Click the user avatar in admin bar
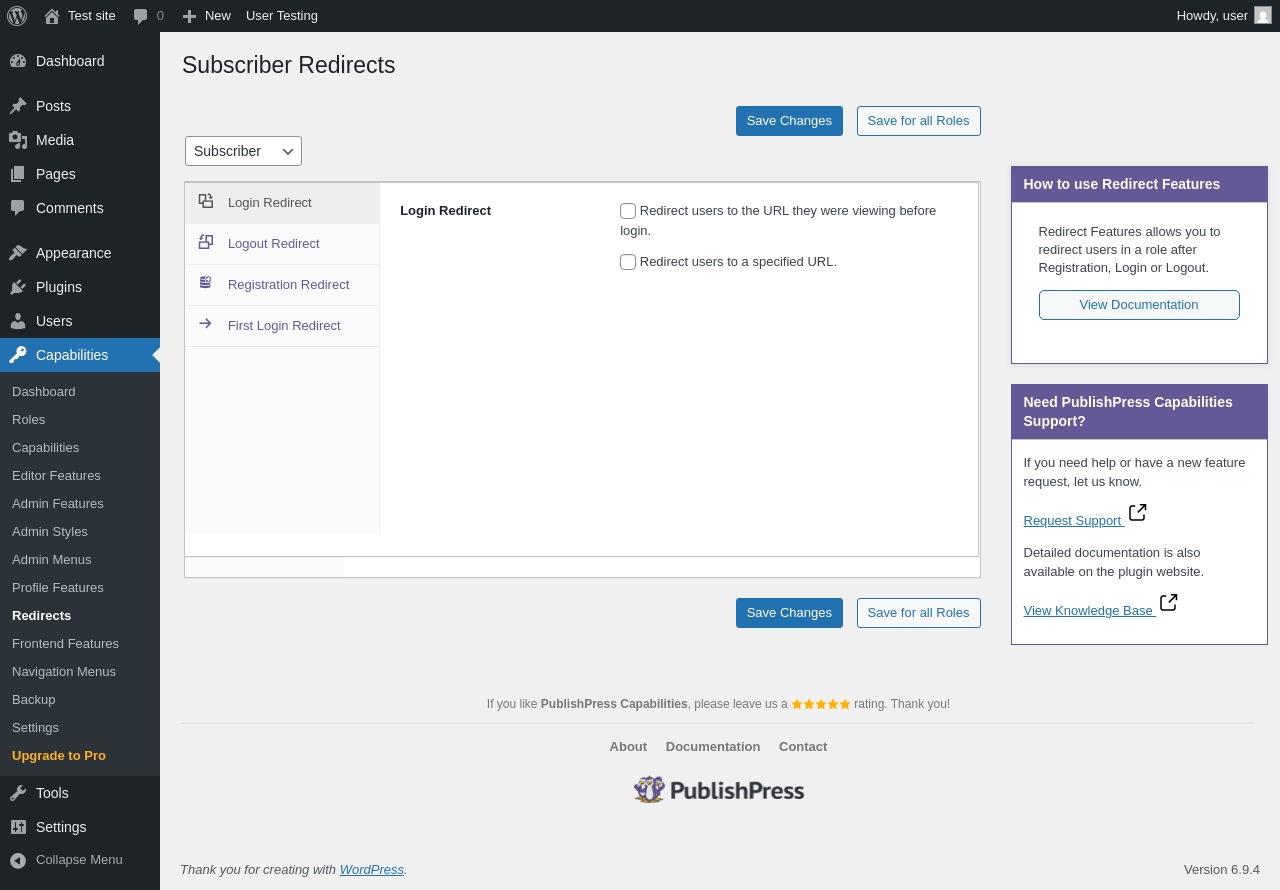The height and width of the screenshot is (890, 1280). pyautogui.click(x=1263, y=16)
